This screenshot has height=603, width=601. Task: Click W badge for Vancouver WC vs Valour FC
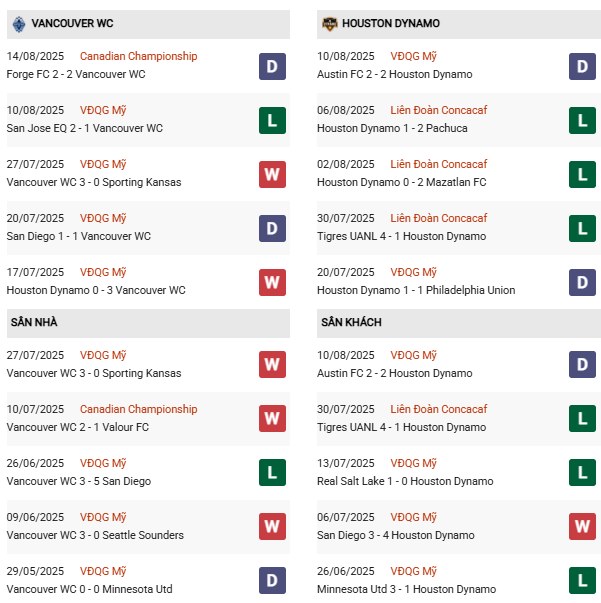[x=272, y=419]
